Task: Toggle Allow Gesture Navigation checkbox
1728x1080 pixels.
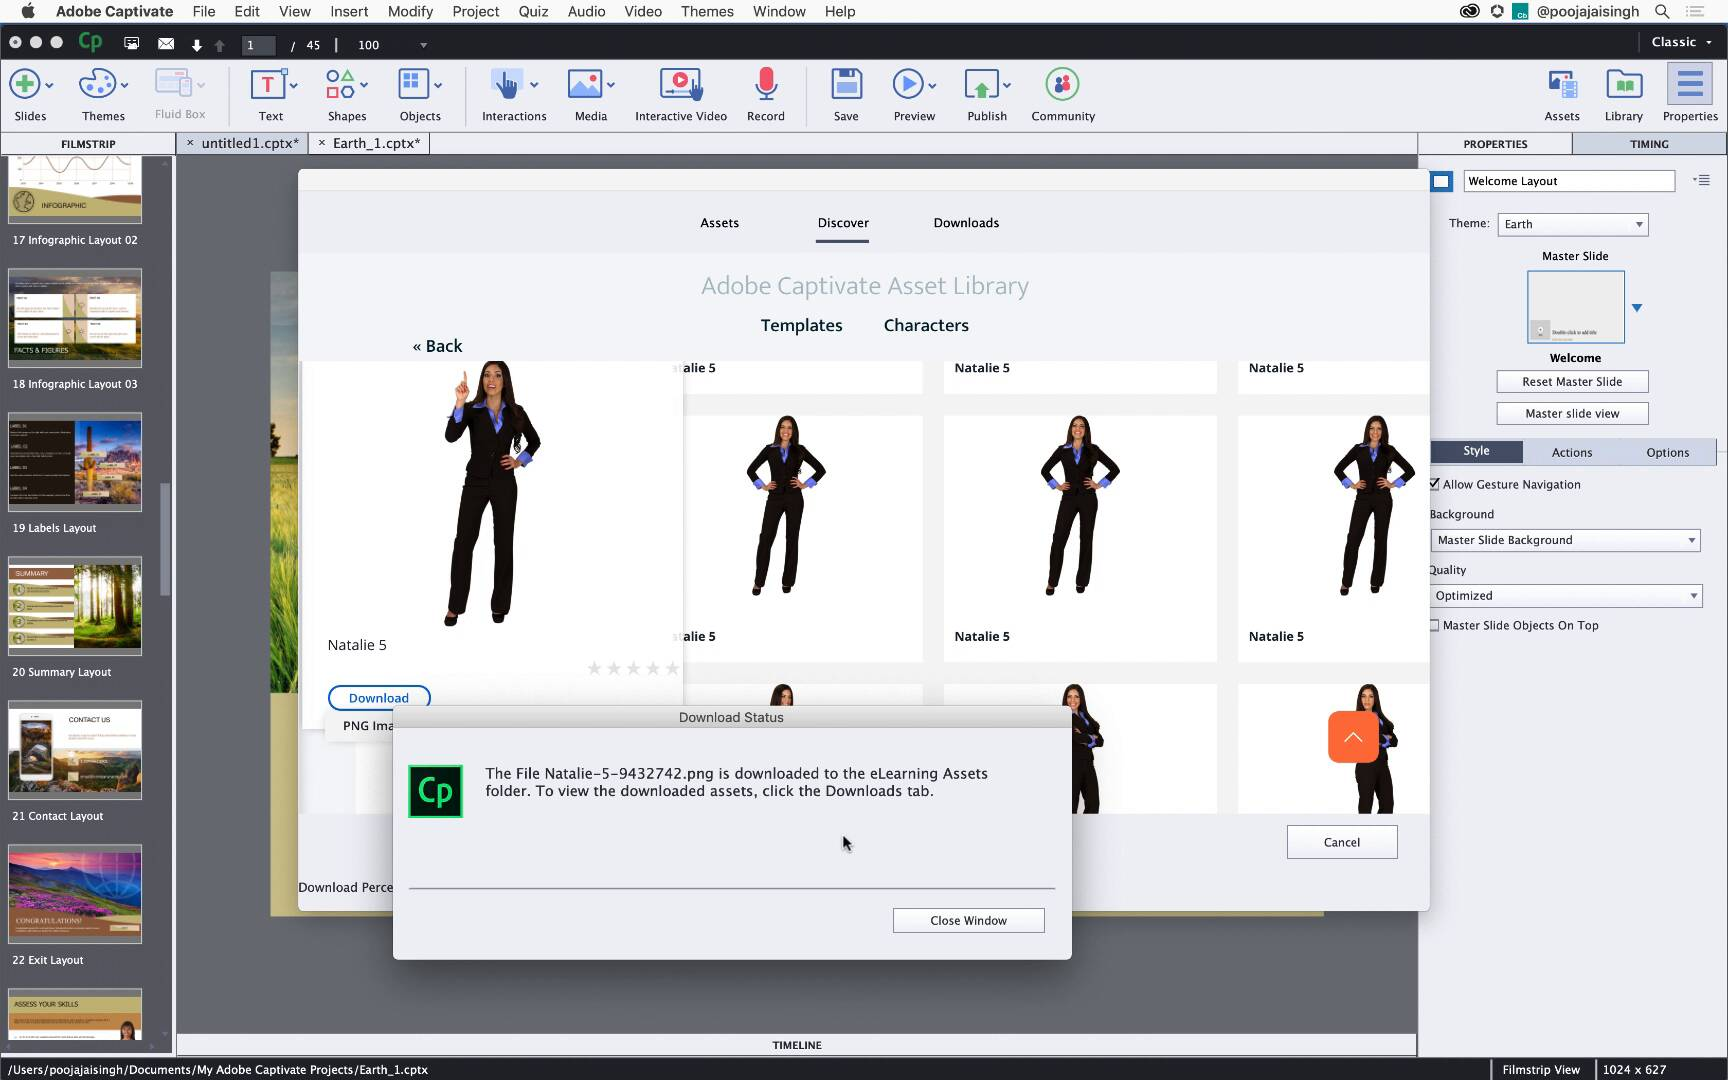Action: (1435, 484)
